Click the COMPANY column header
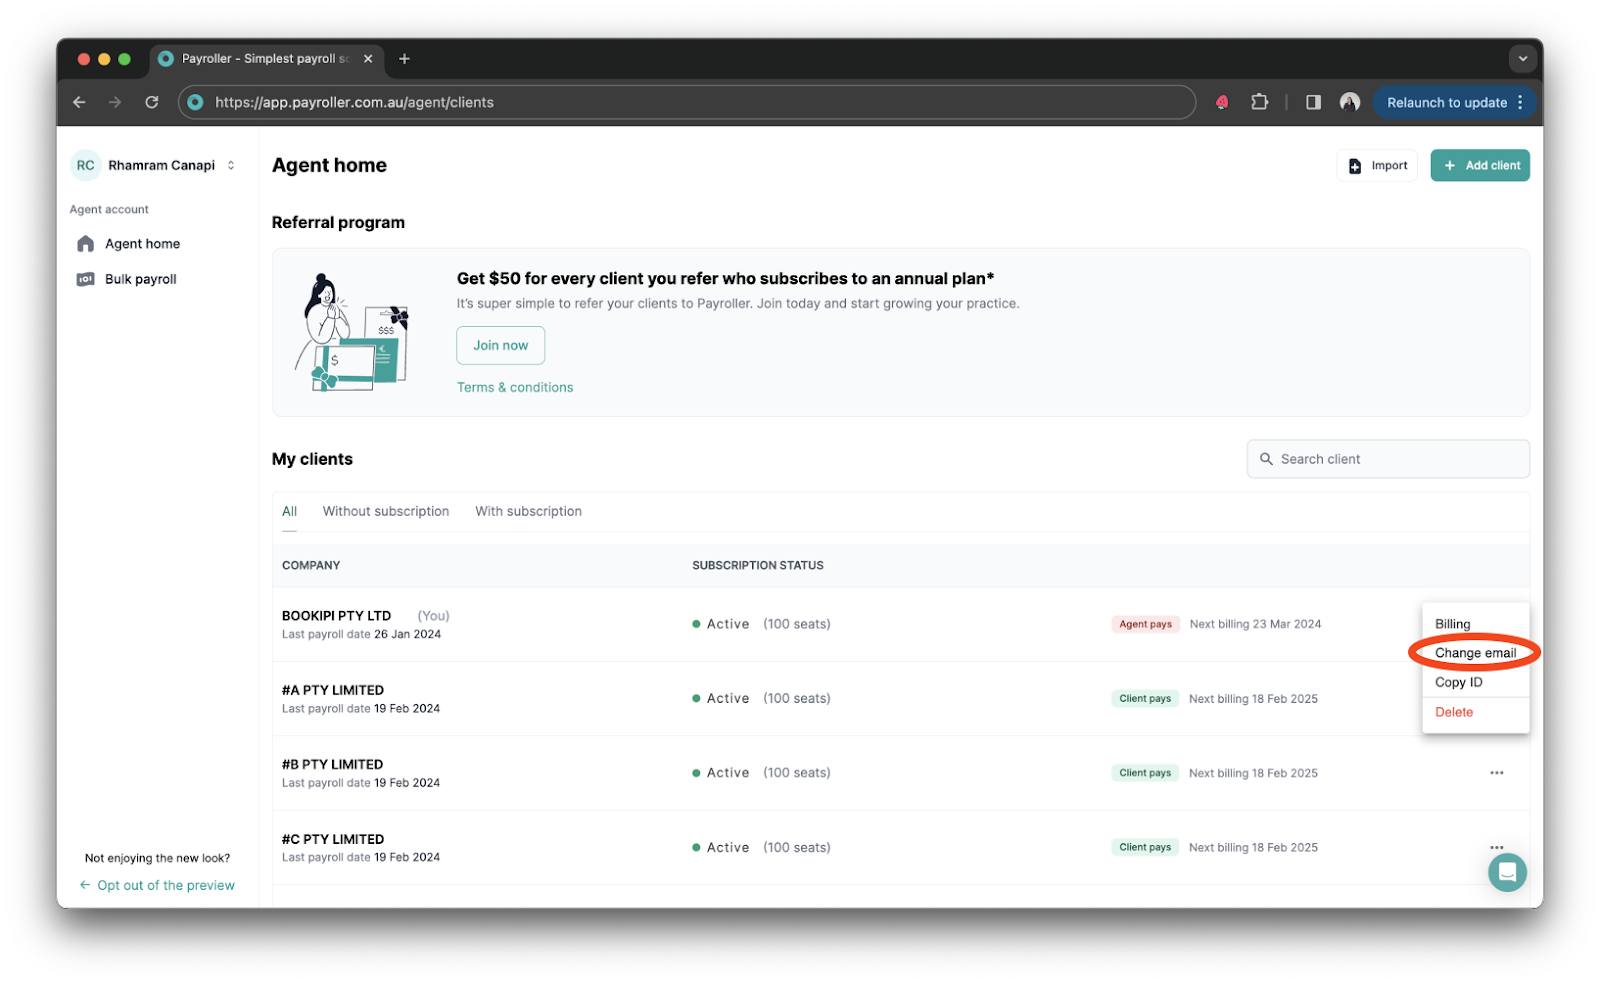 [311, 565]
